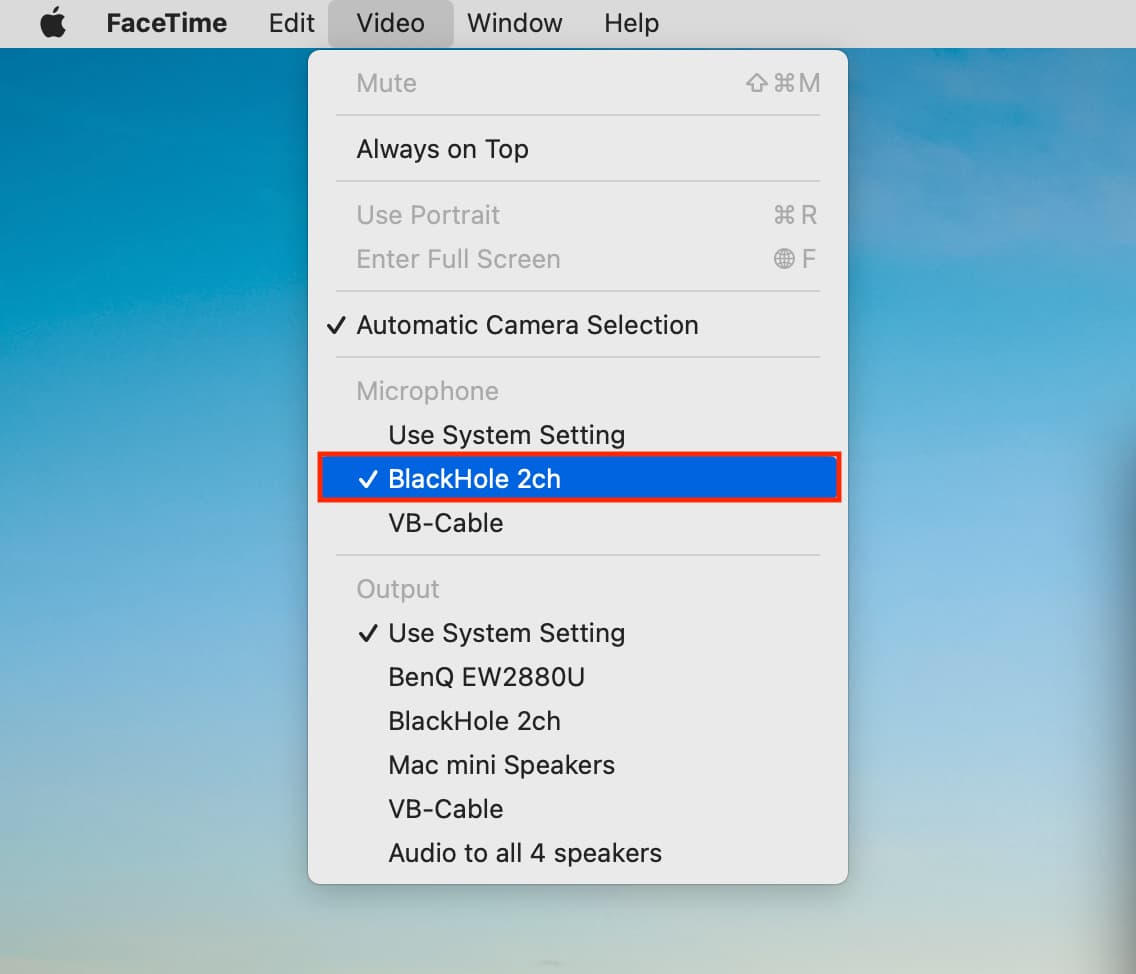Select BlackHole 2ch as microphone
Image resolution: width=1136 pixels, height=974 pixels.
coord(577,479)
